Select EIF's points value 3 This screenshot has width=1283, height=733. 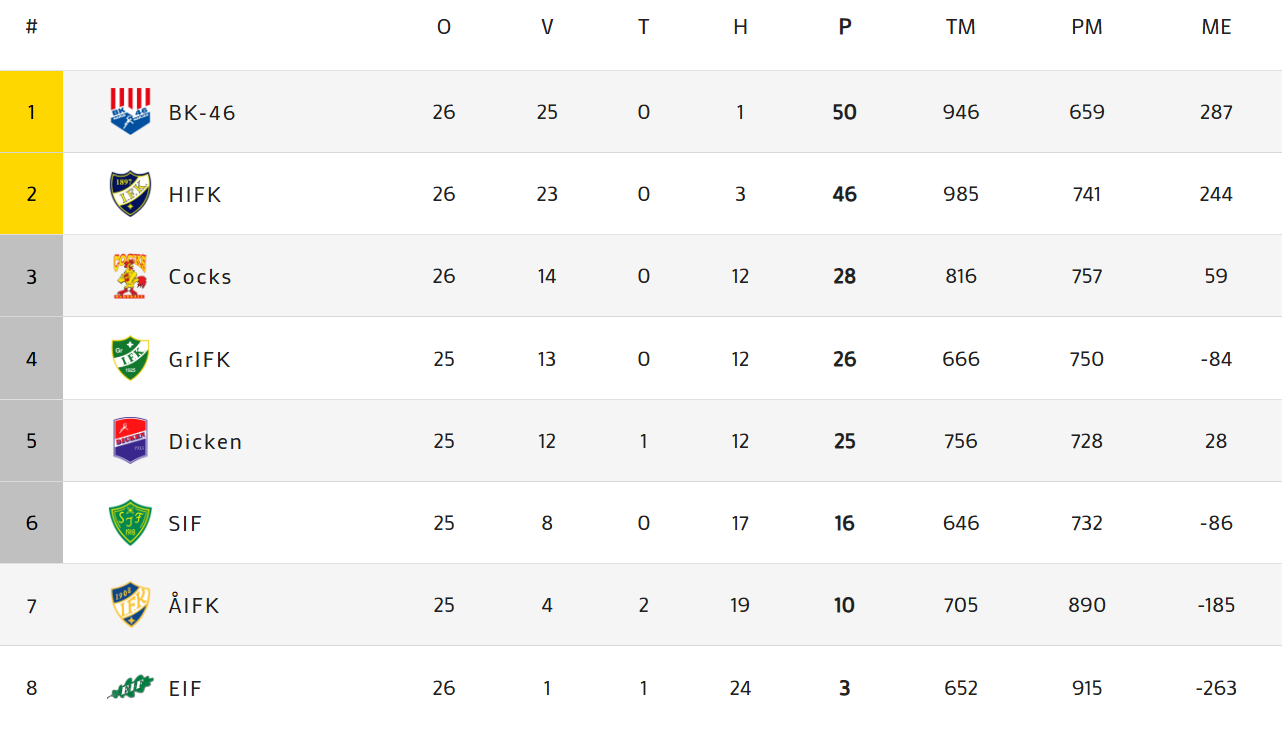coord(845,688)
